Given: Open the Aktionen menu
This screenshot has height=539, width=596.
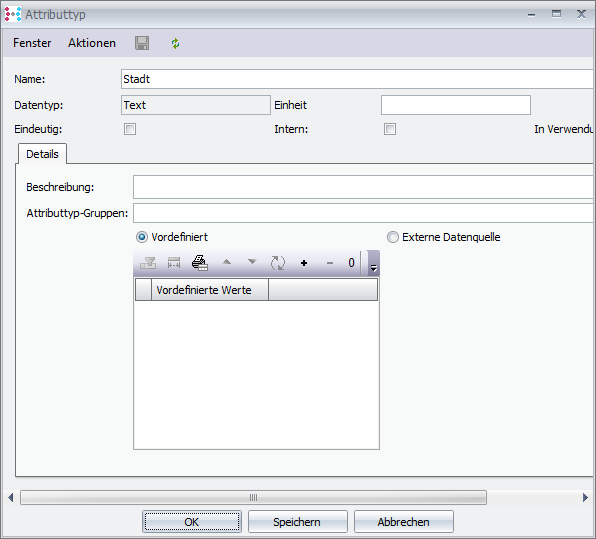Looking at the screenshot, I should click(x=92, y=43).
